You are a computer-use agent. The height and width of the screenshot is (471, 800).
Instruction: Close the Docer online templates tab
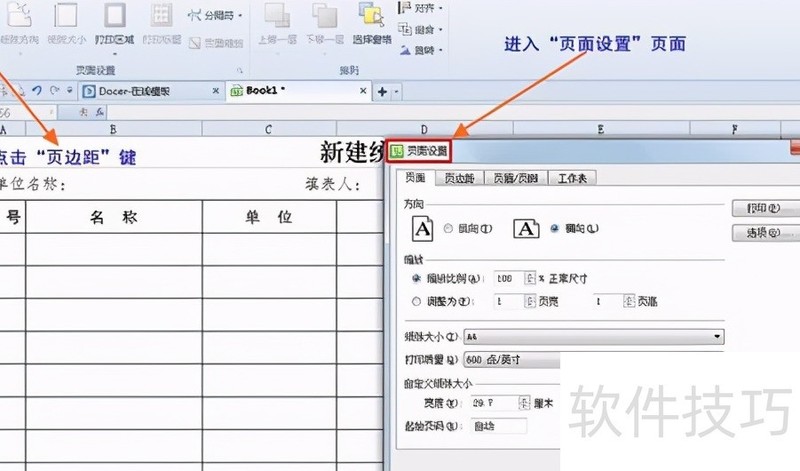(216, 91)
